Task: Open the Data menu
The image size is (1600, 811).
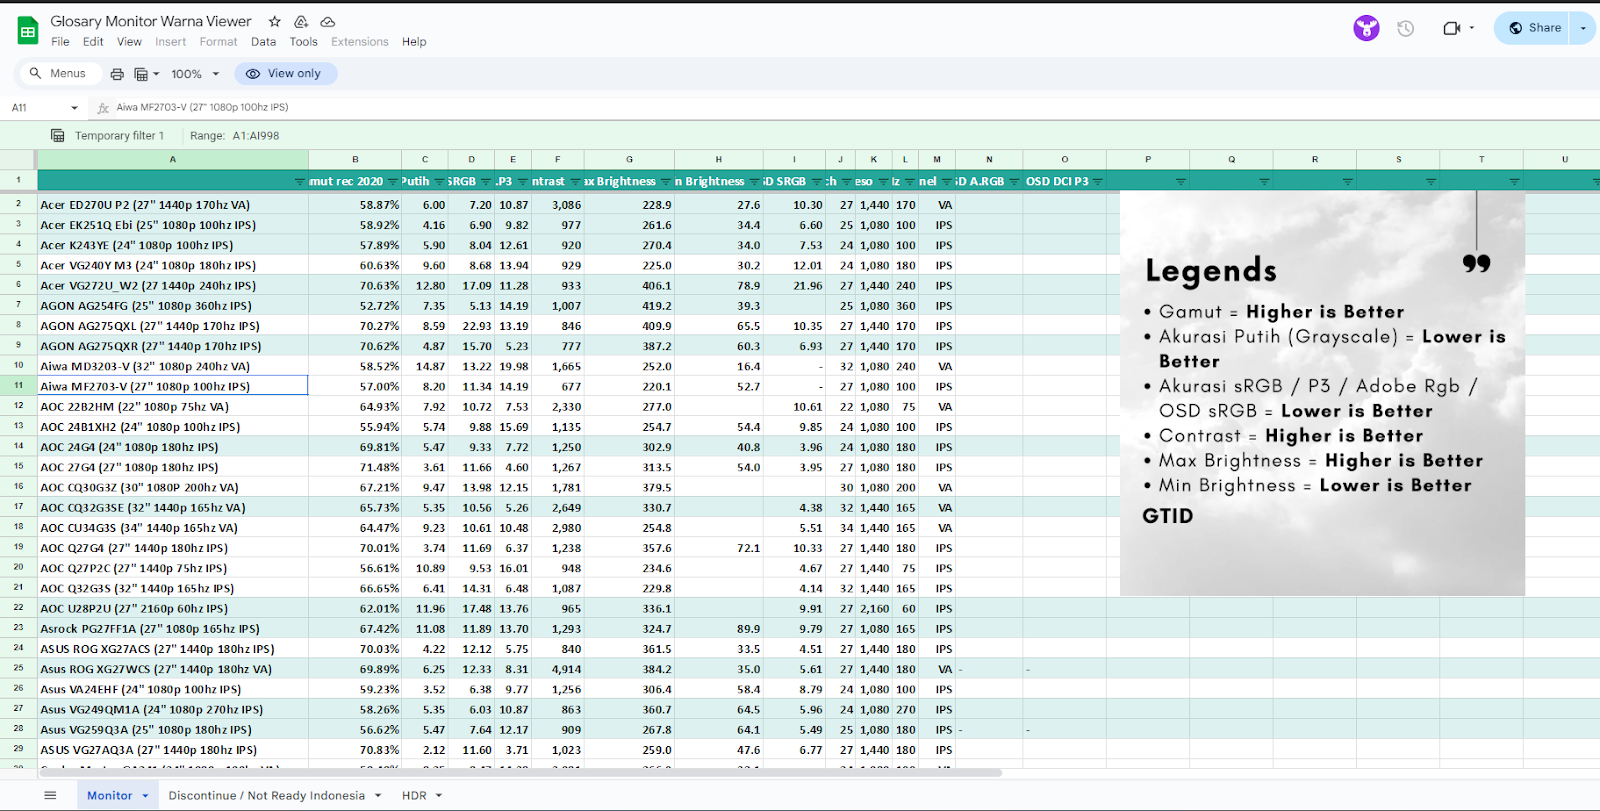Action: click(263, 42)
